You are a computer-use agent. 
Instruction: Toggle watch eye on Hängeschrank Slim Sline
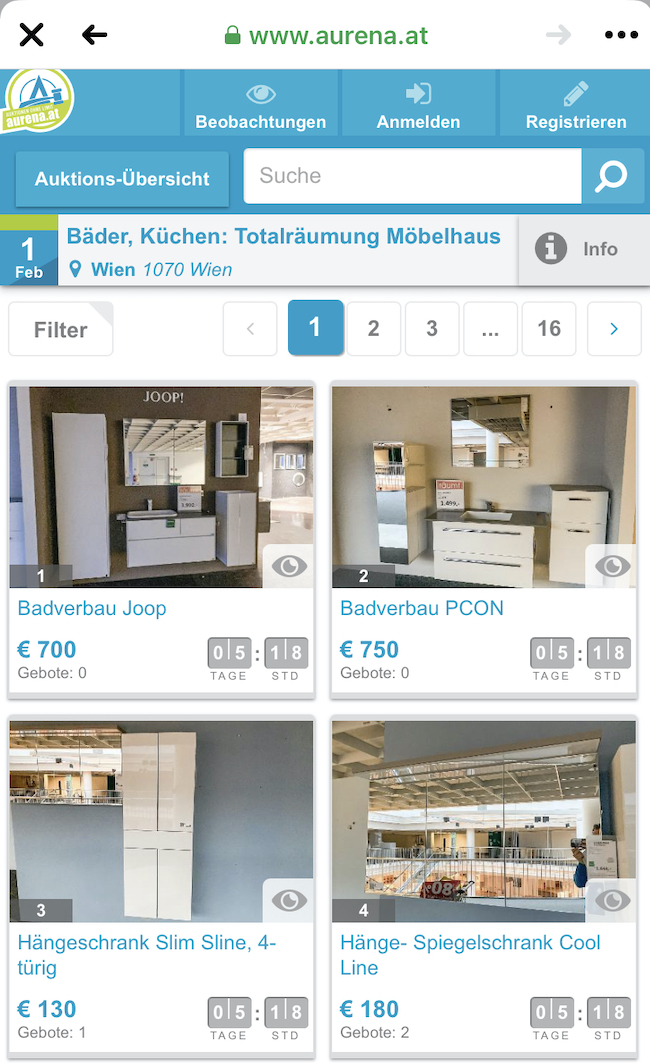pos(289,900)
